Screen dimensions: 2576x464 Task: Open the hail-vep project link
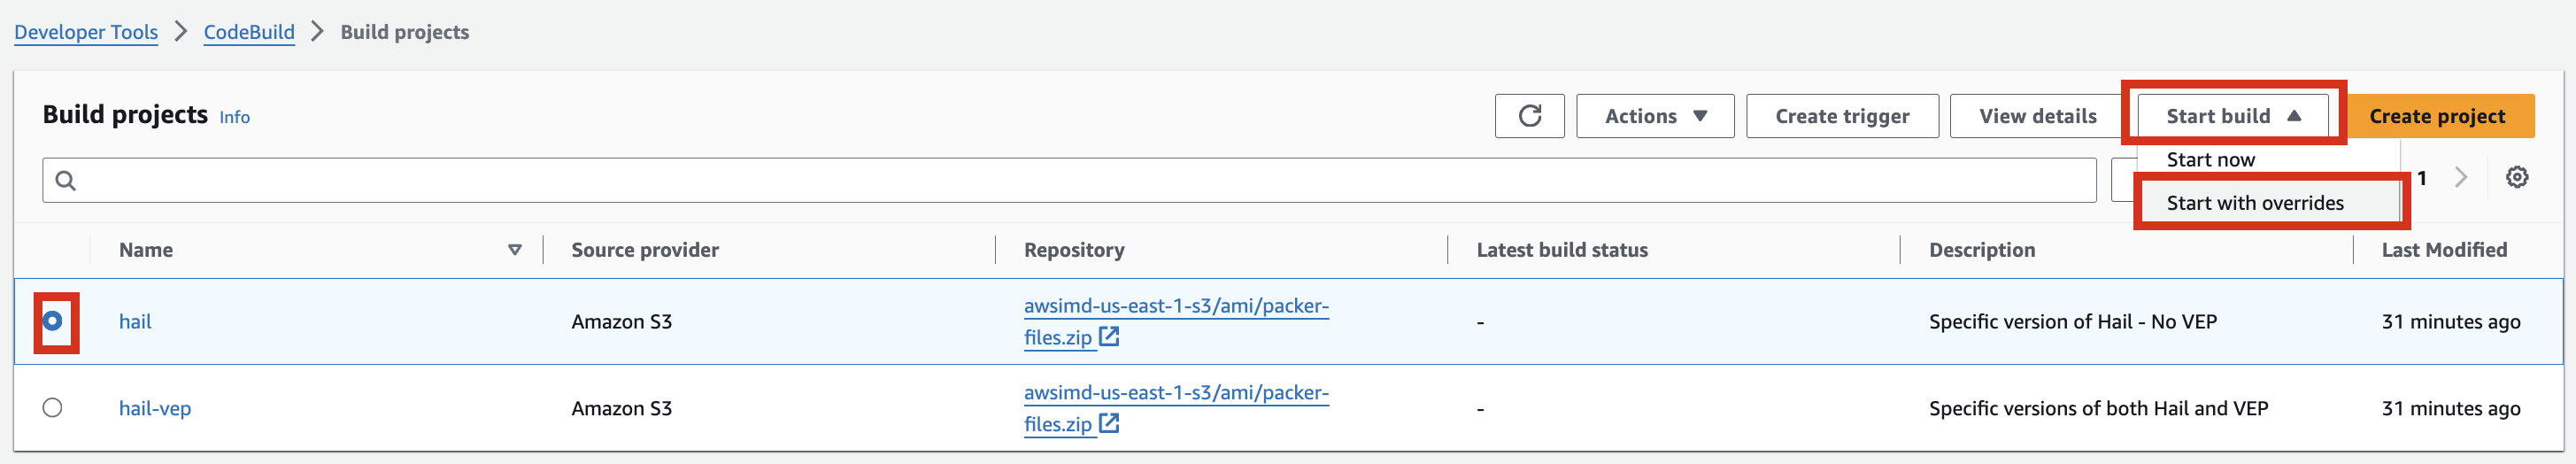click(155, 408)
